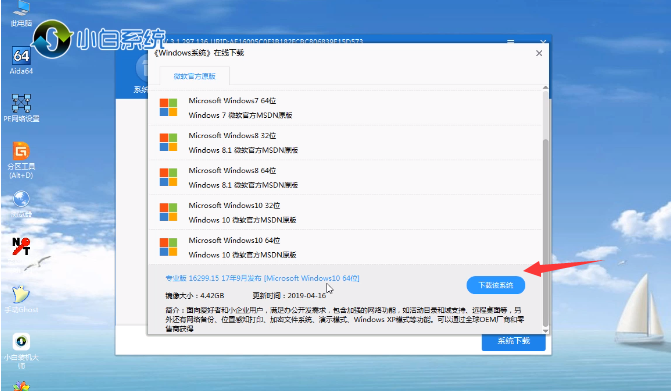The width and height of the screenshot is (671, 391).
Task: Select Microsoft Windows8 32位 entry
Action: pyautogui.click(x=345, y=143)
